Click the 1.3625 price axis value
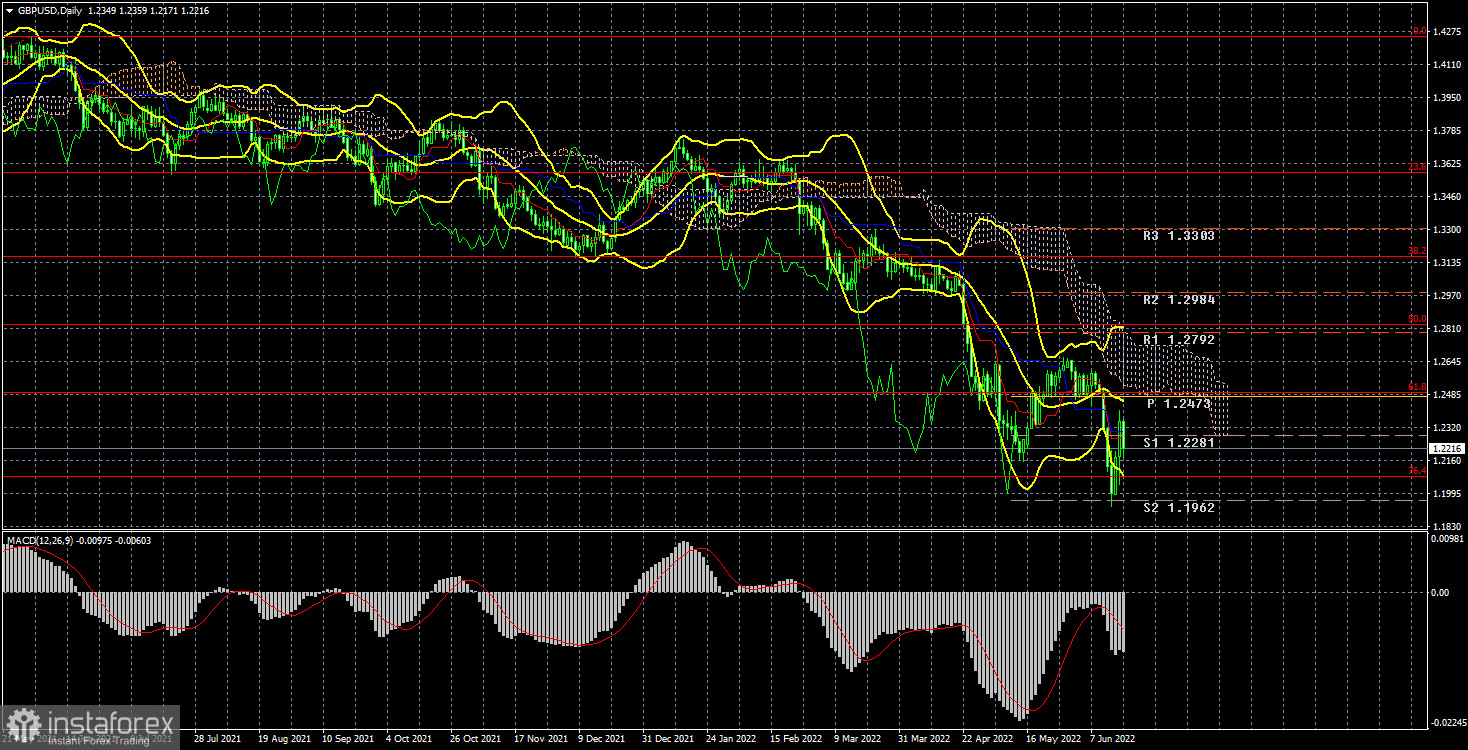Screen dimensions: 1468x750 [x=1447, y=164]
